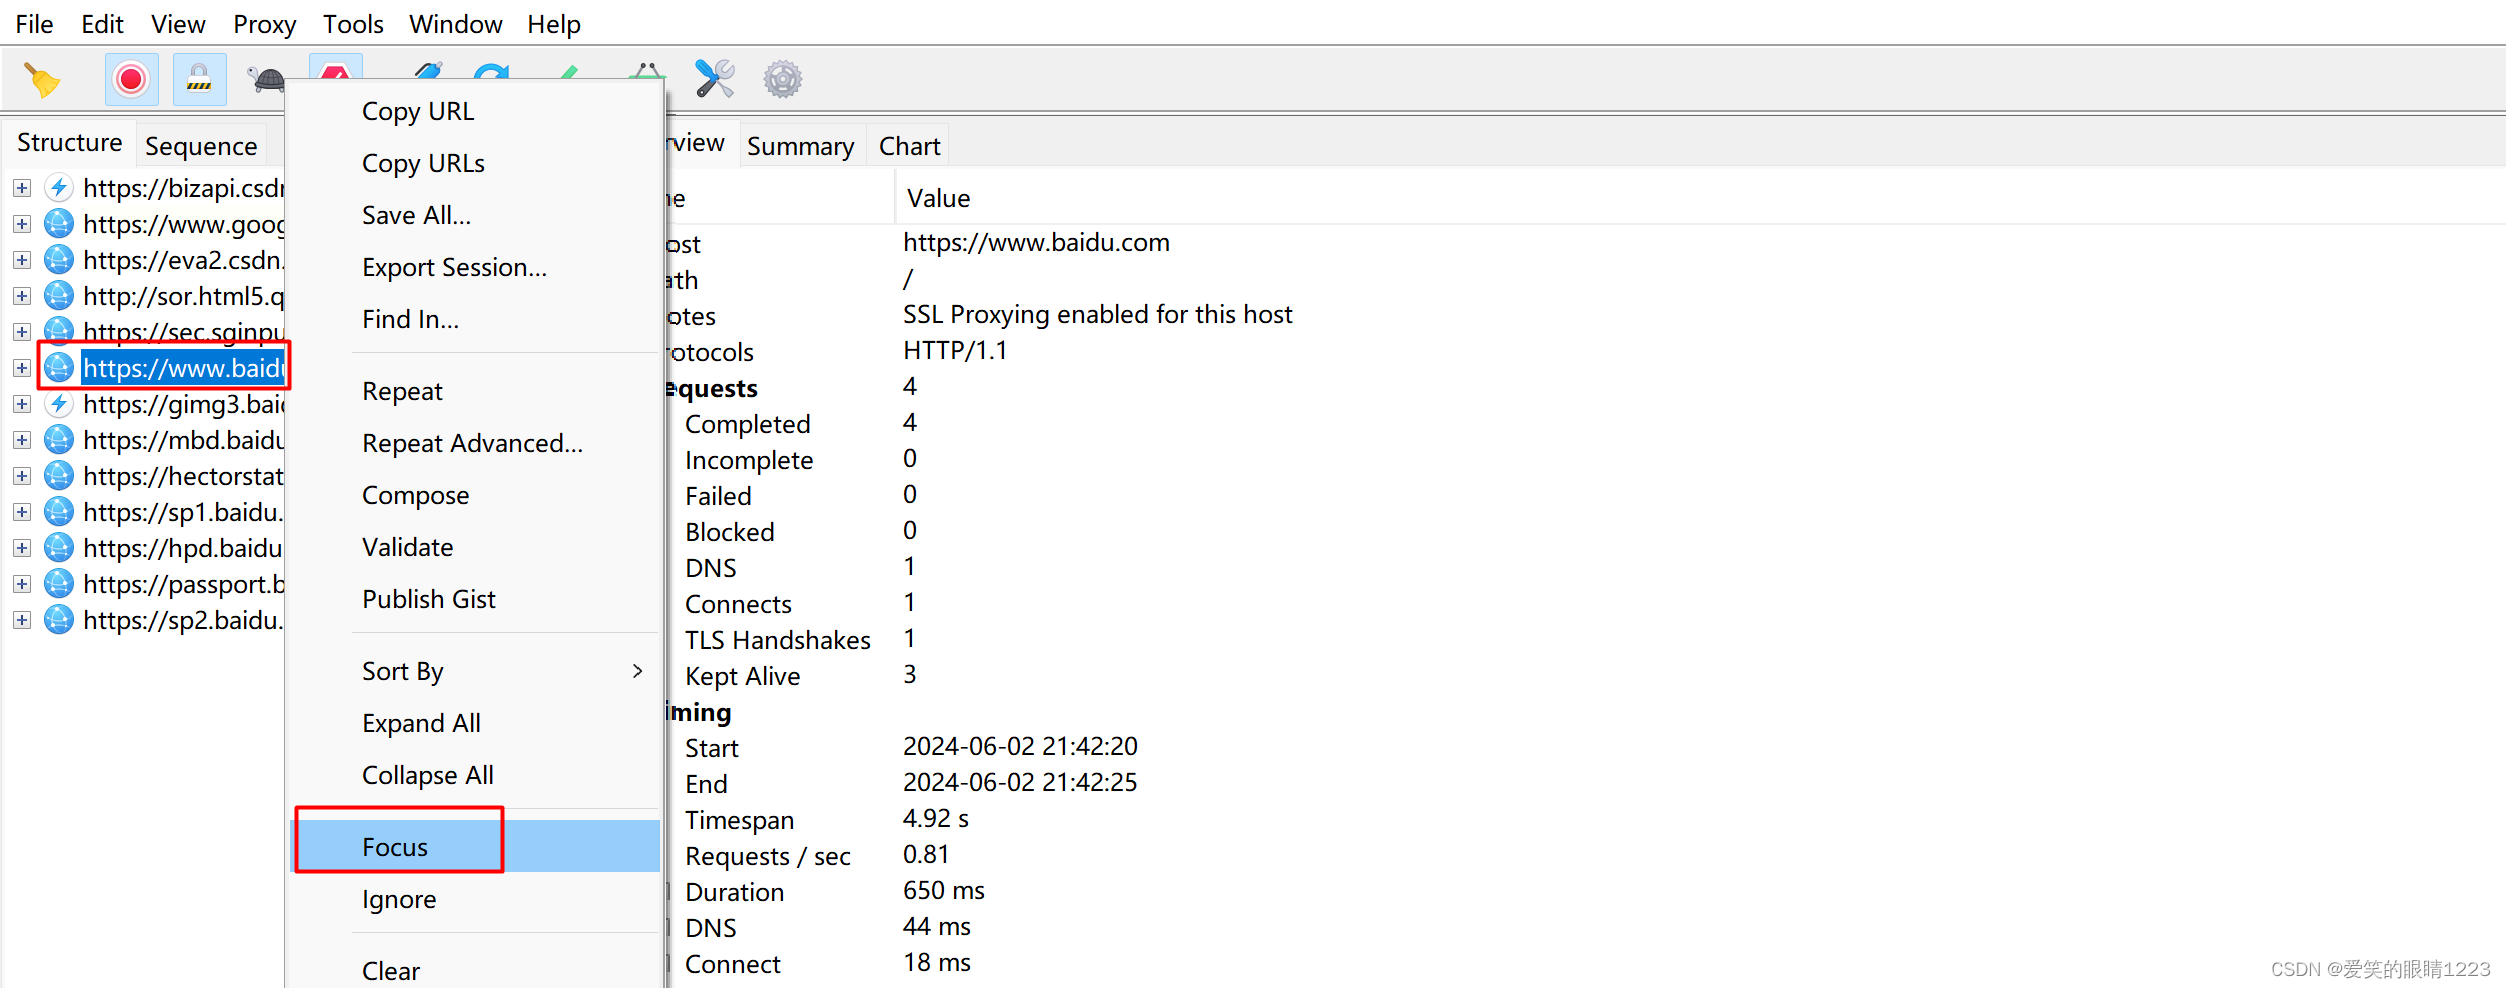Open the File menu
The width and height of the screenshot is (2506, 988).
coord(35,24)
